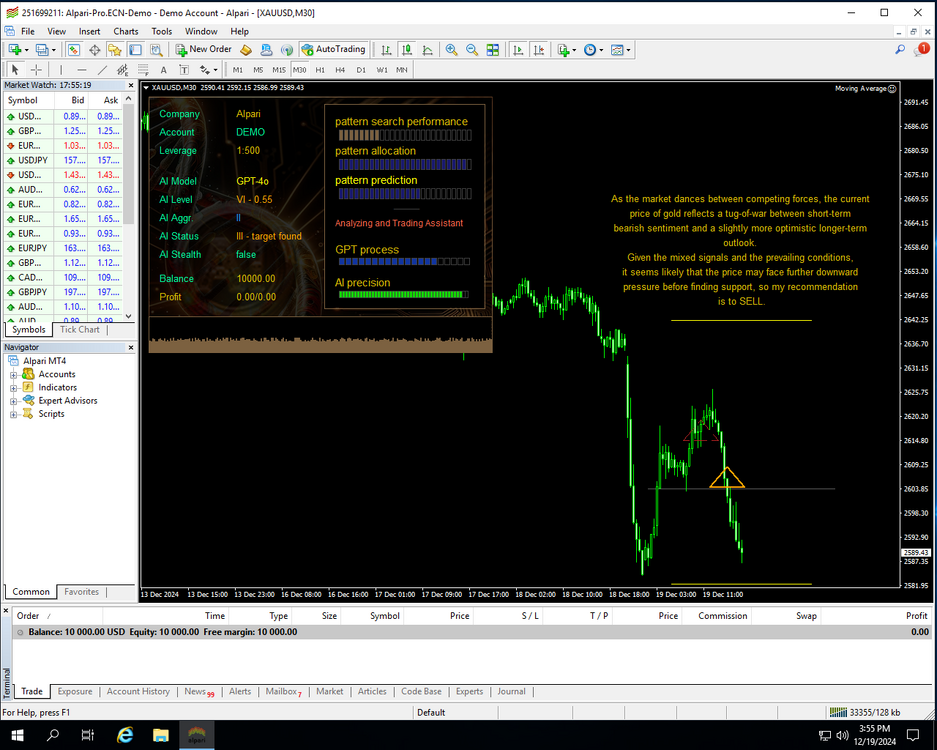Switch to M15 timeframe

click(279, 70)
